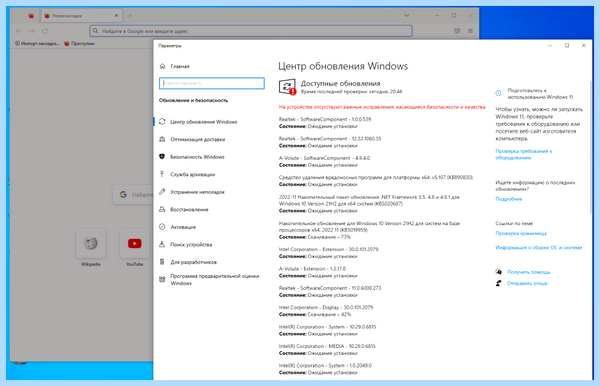Viewport: 600px width, 386px height.
Task: Click the Получить помощь chat icon
Action: pyautogui.click(x=499, y=272)
